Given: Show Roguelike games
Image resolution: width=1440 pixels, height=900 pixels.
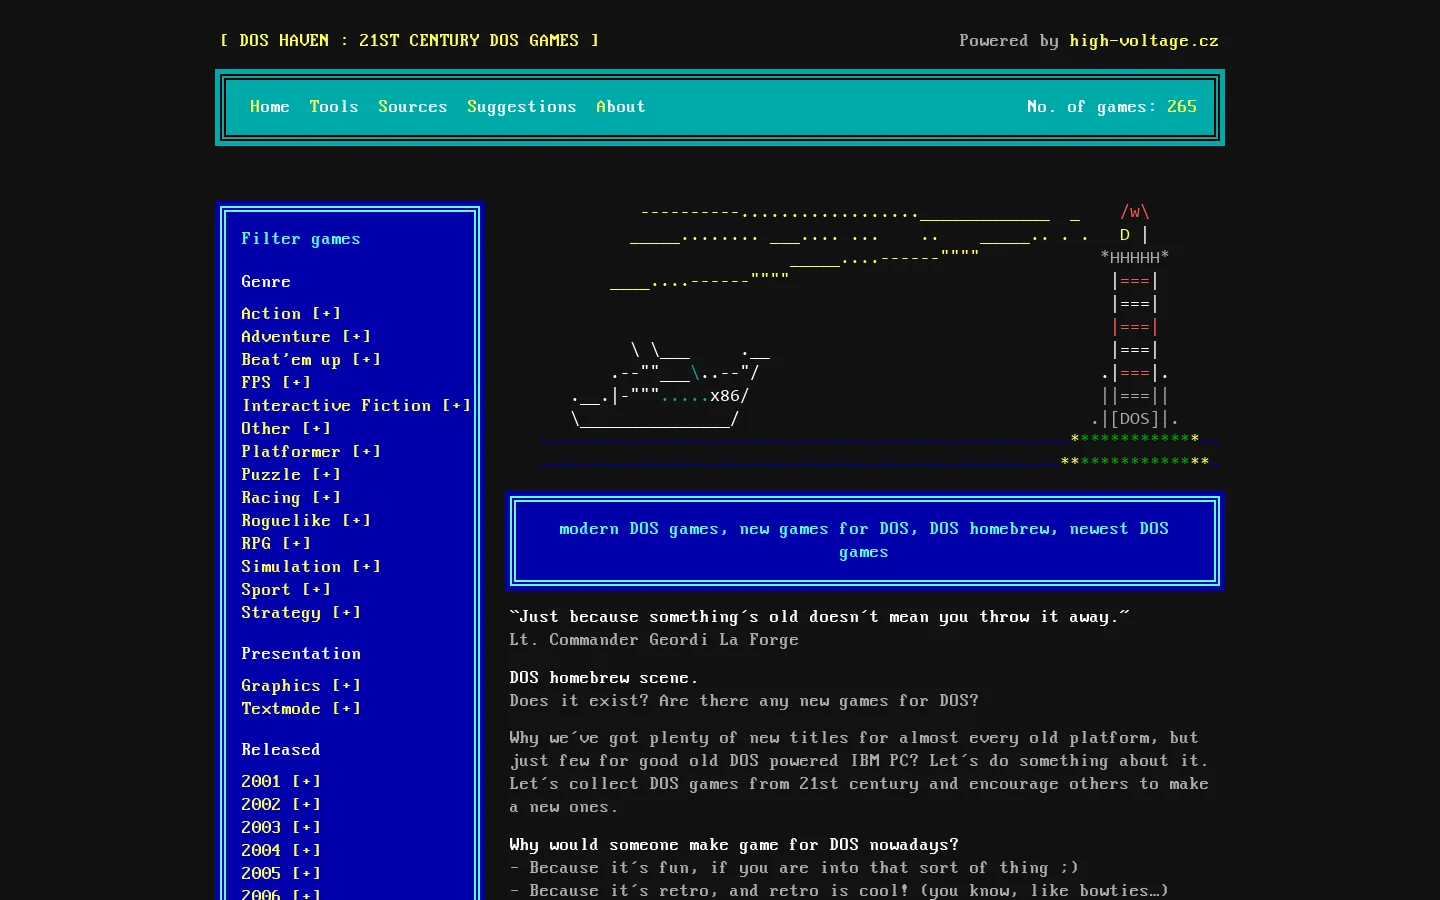Looking at the screenshot, I should coord(305,521).
